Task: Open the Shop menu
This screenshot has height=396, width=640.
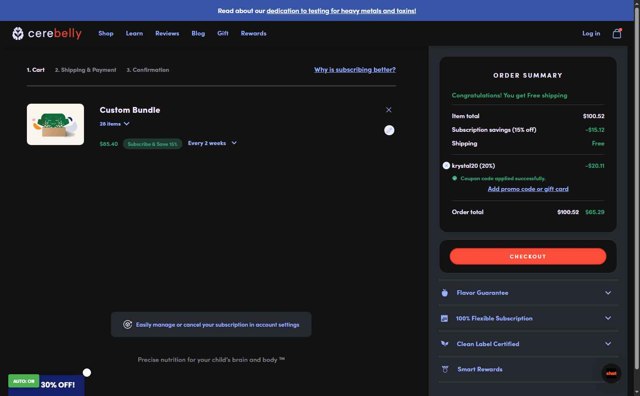Action: (106, 33)
